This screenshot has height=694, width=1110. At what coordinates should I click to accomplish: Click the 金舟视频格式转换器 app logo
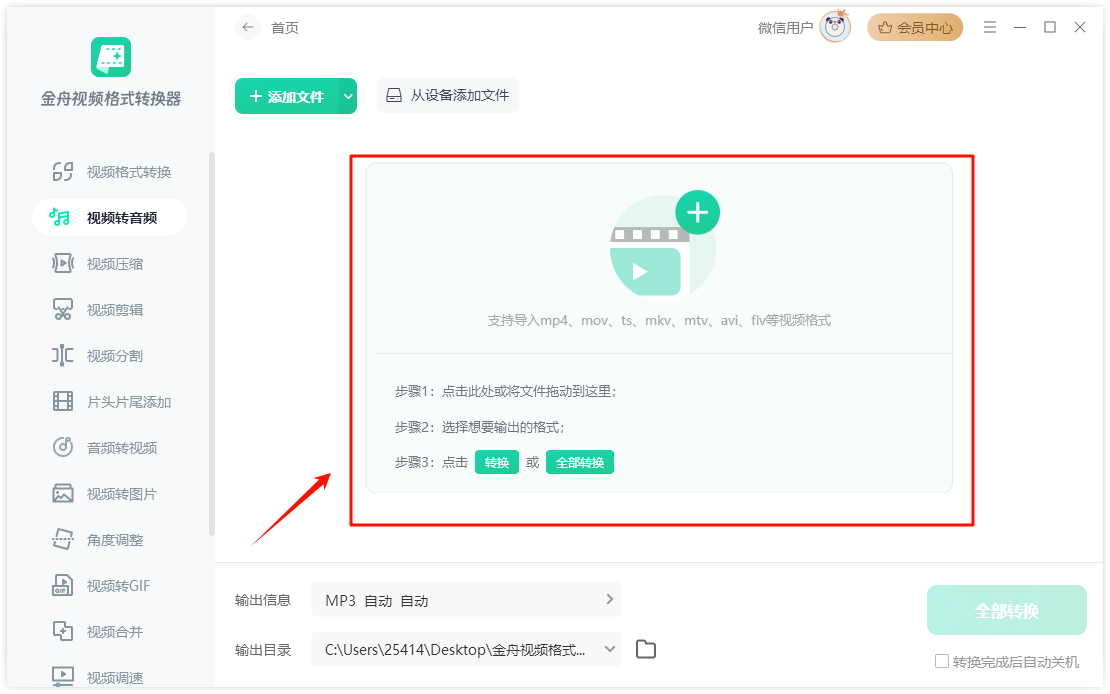[111, 57]
